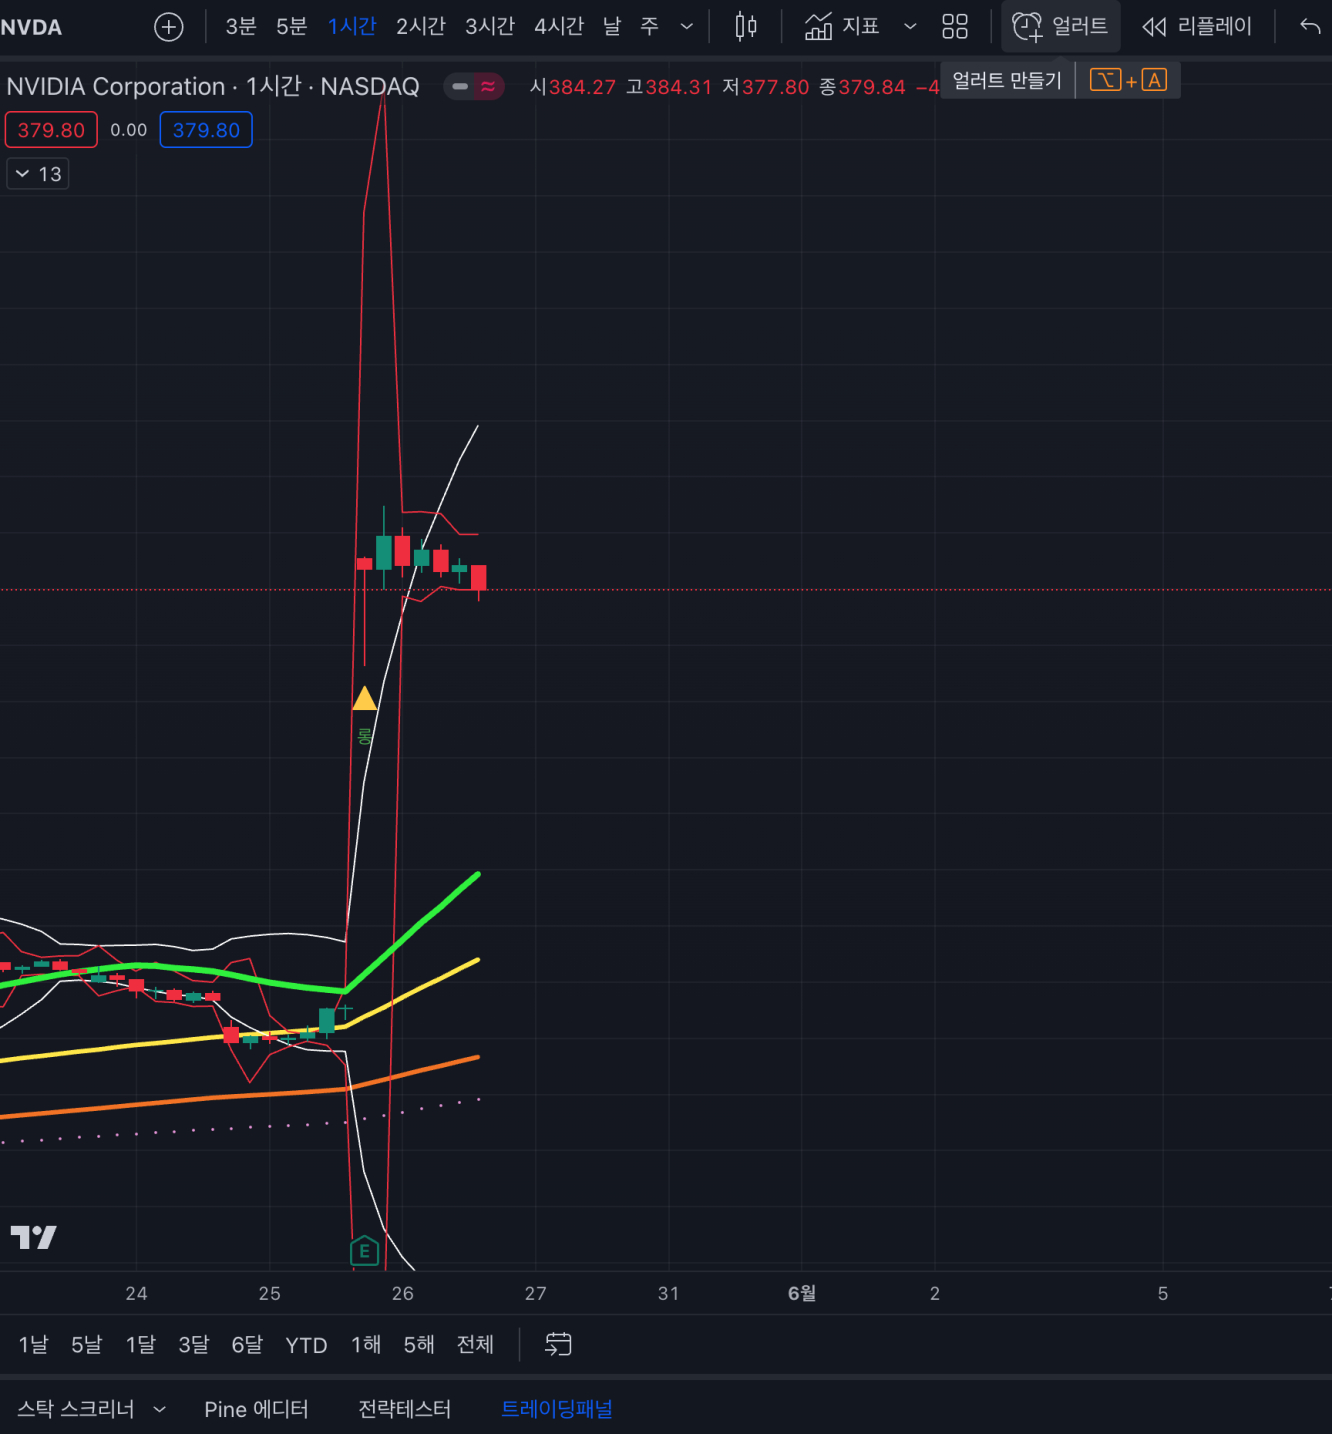The image size is (1332, 1434).
Task: Toggle the gray dash status pill icon
Action: coord(460,87)
